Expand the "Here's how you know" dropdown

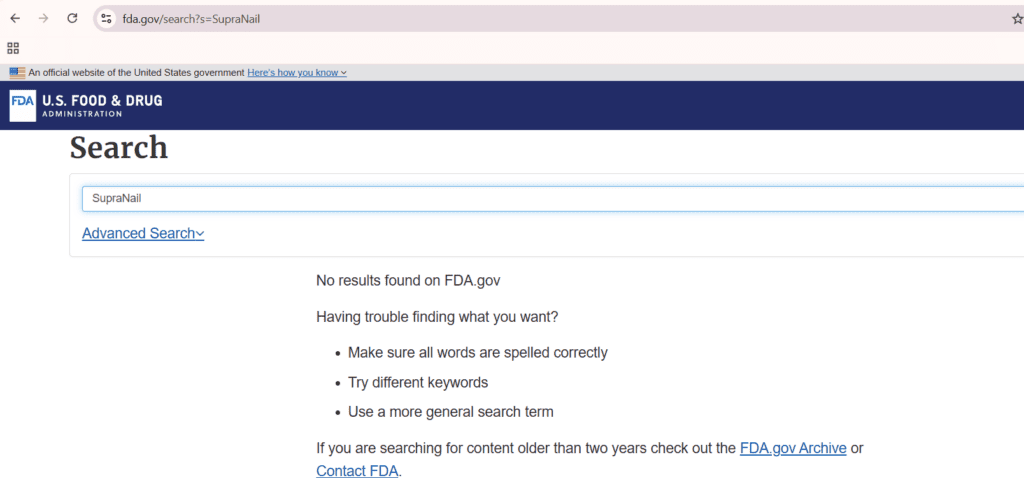297,72
